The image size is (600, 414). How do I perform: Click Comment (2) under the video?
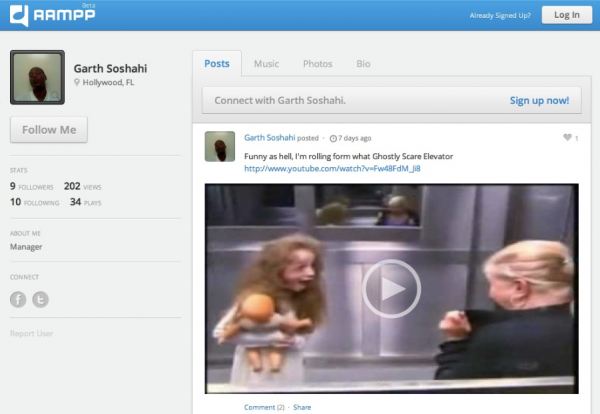pos(264,407)
